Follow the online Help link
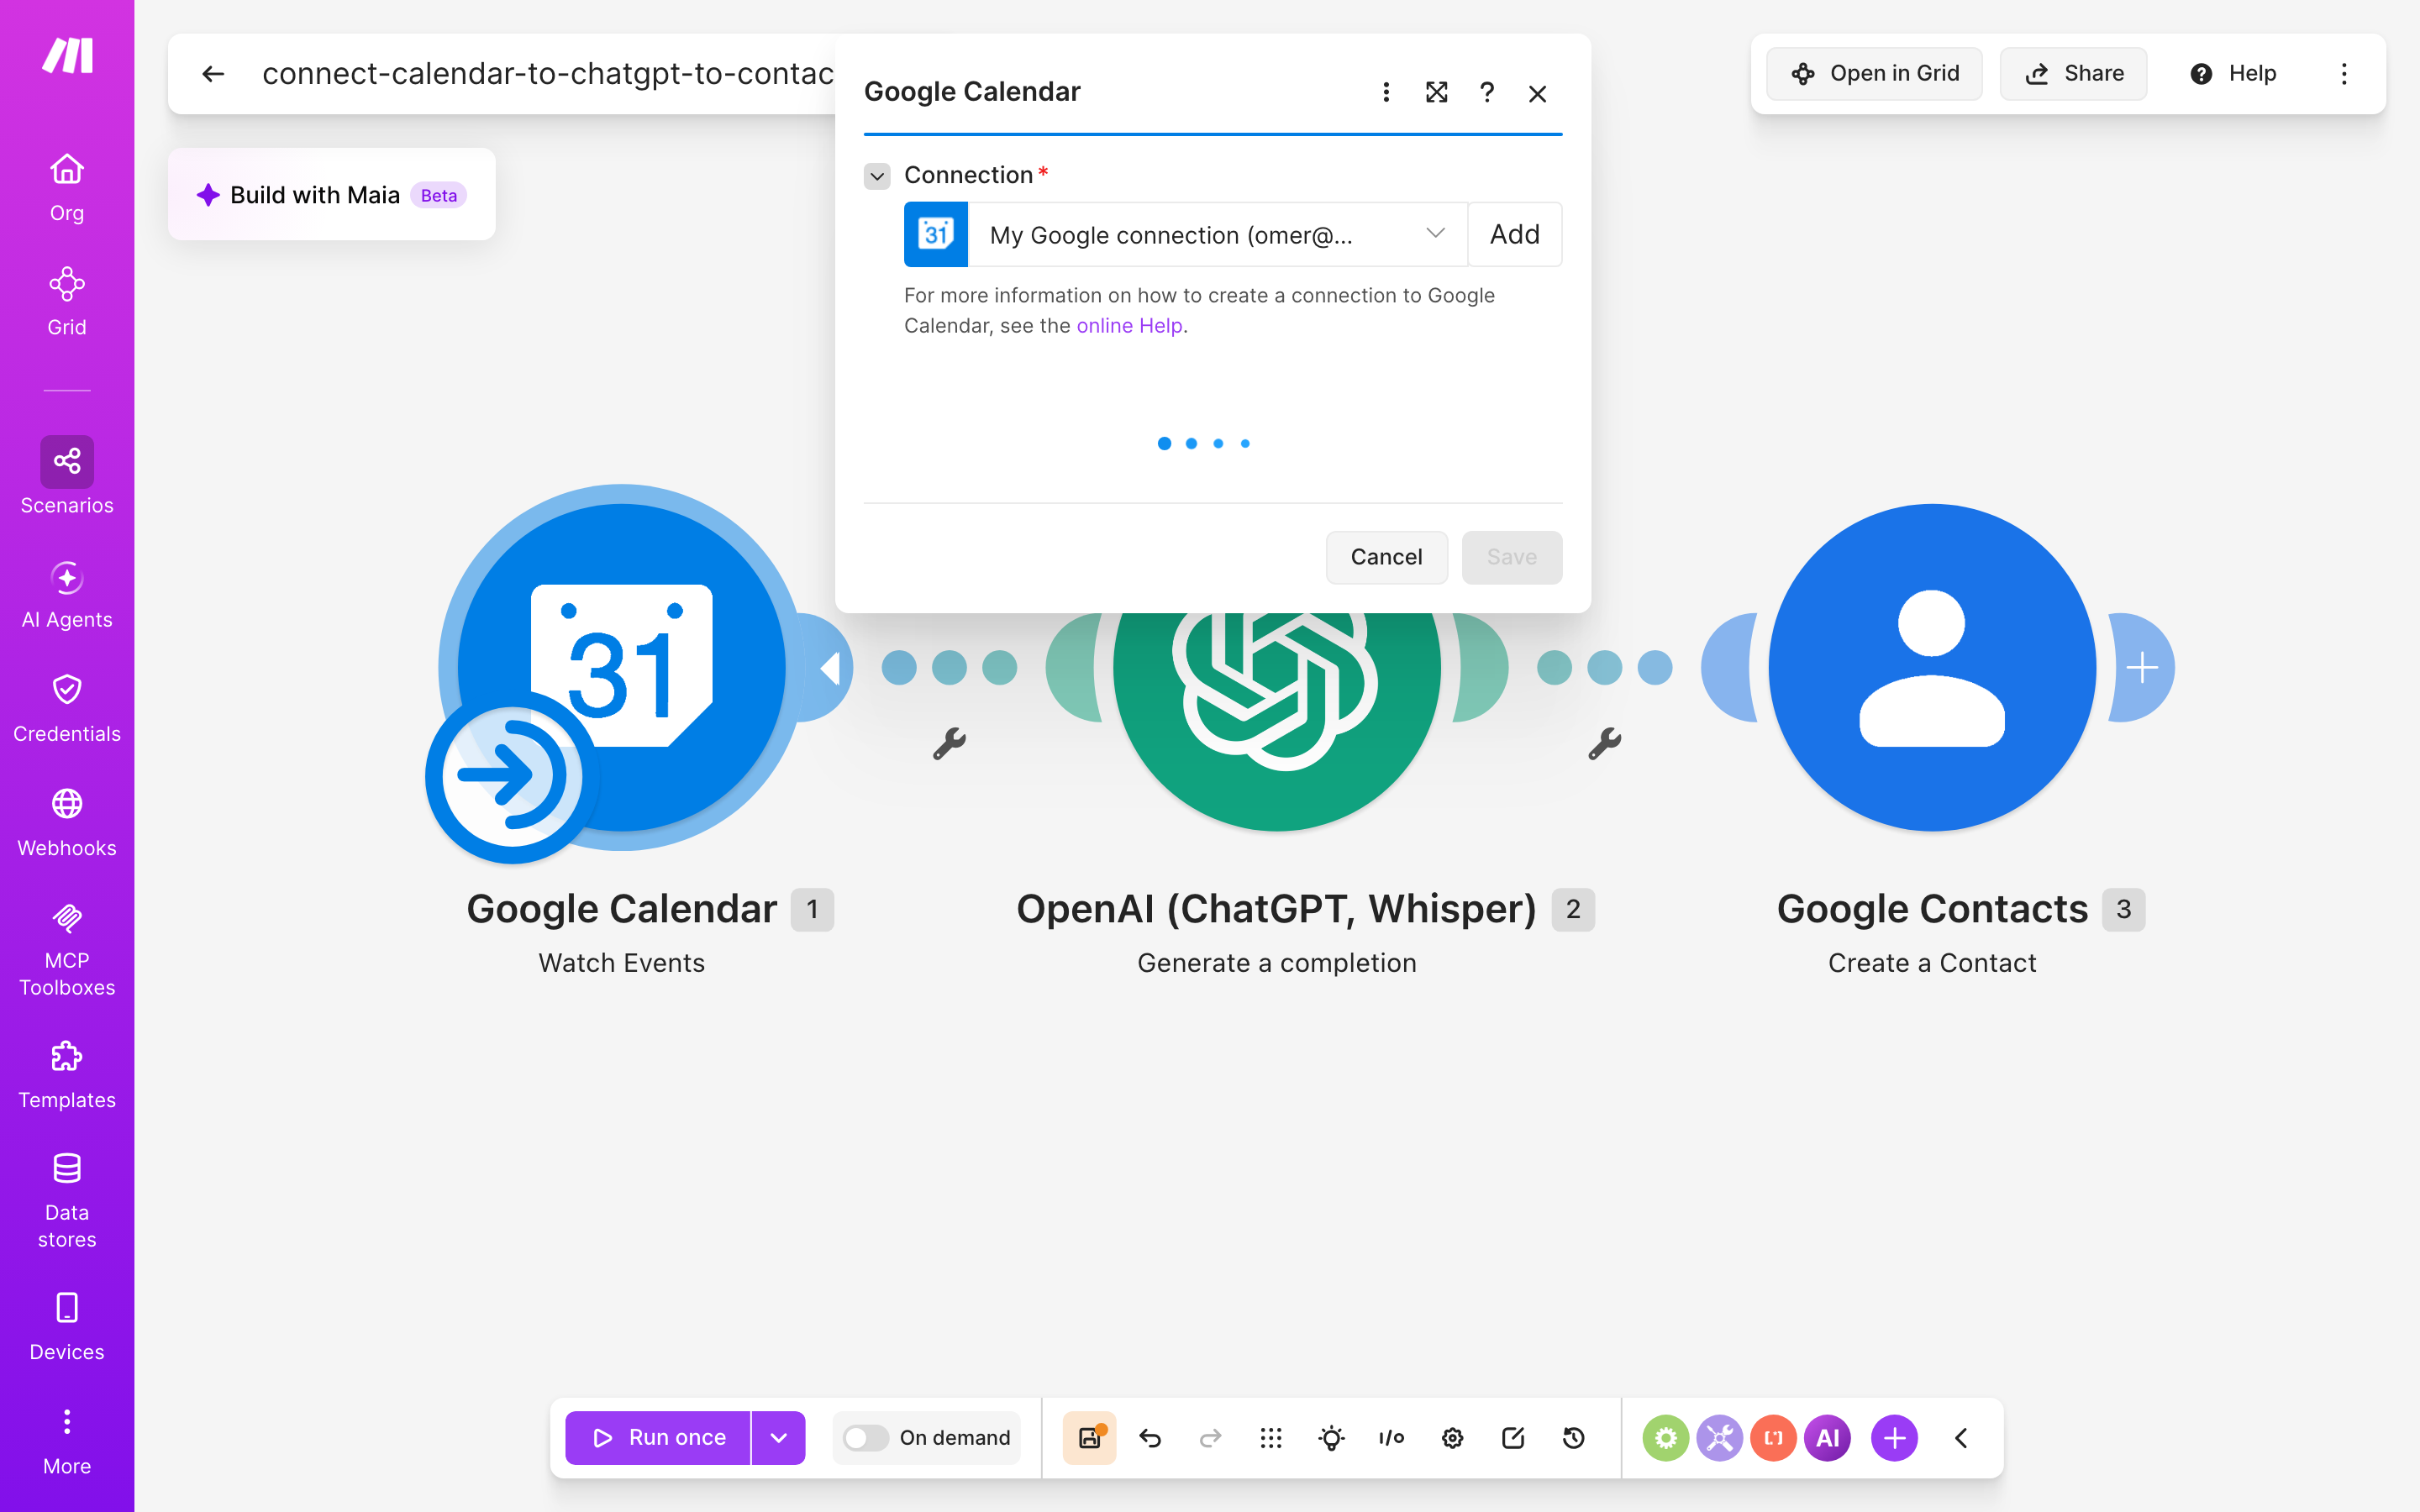The height and width of the screenshot is (1512, 2420). tap(1129, 325)
